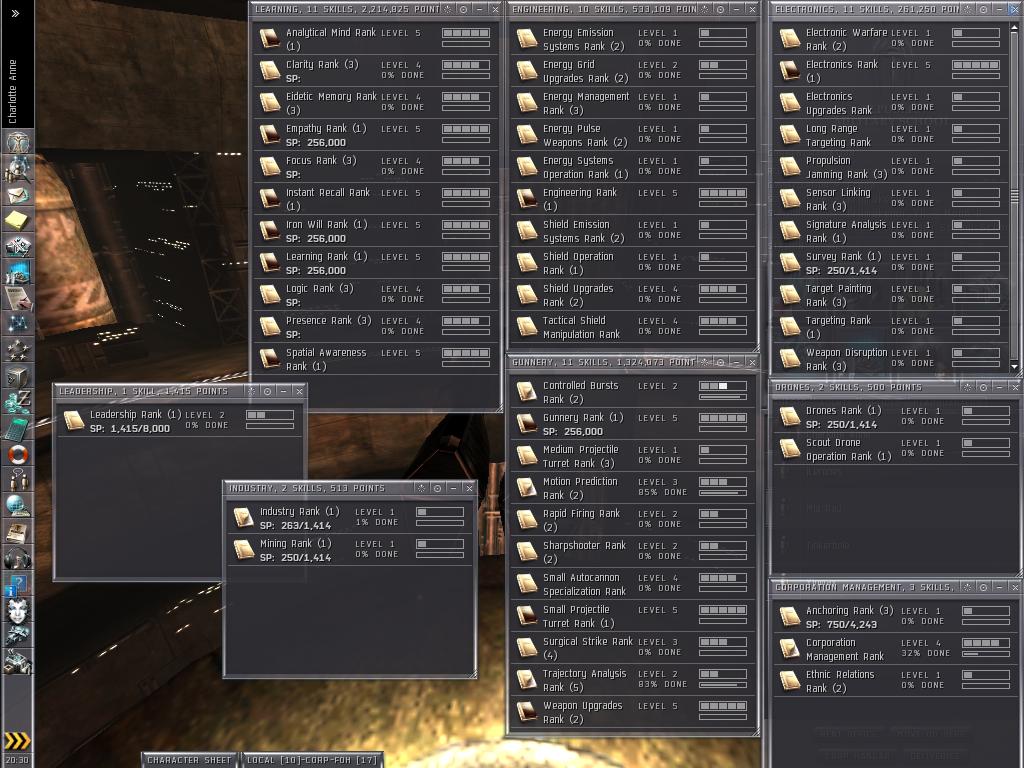Open the green calculator icon
1024x768 pixels.
[18, 428]
